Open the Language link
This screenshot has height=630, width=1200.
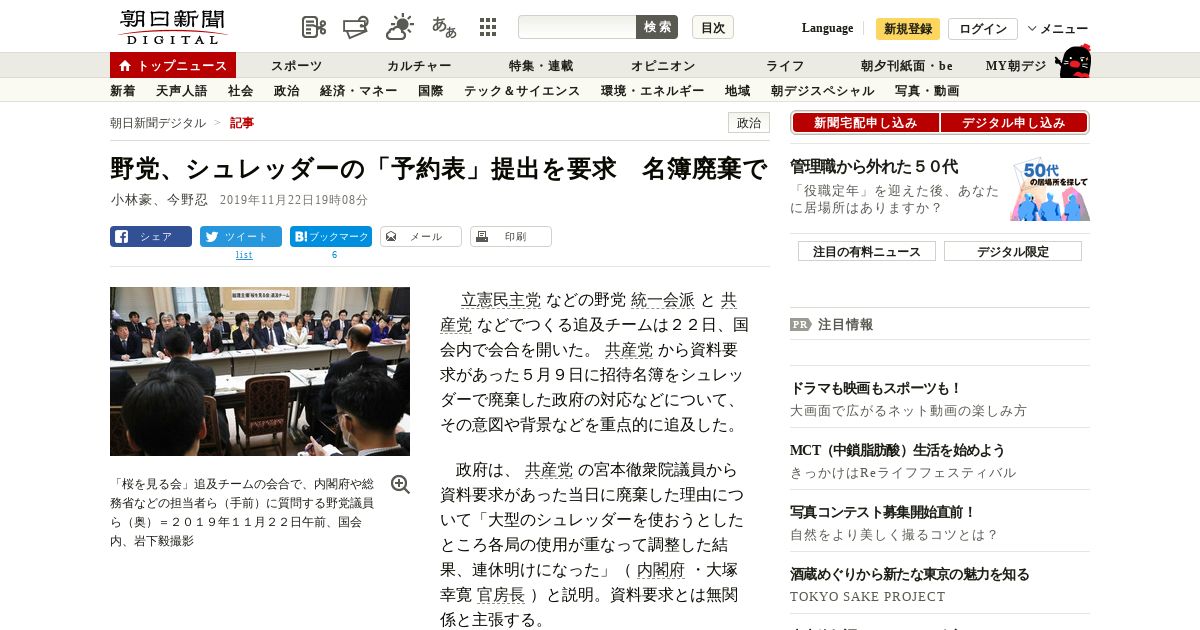click(x=827, y=28)
